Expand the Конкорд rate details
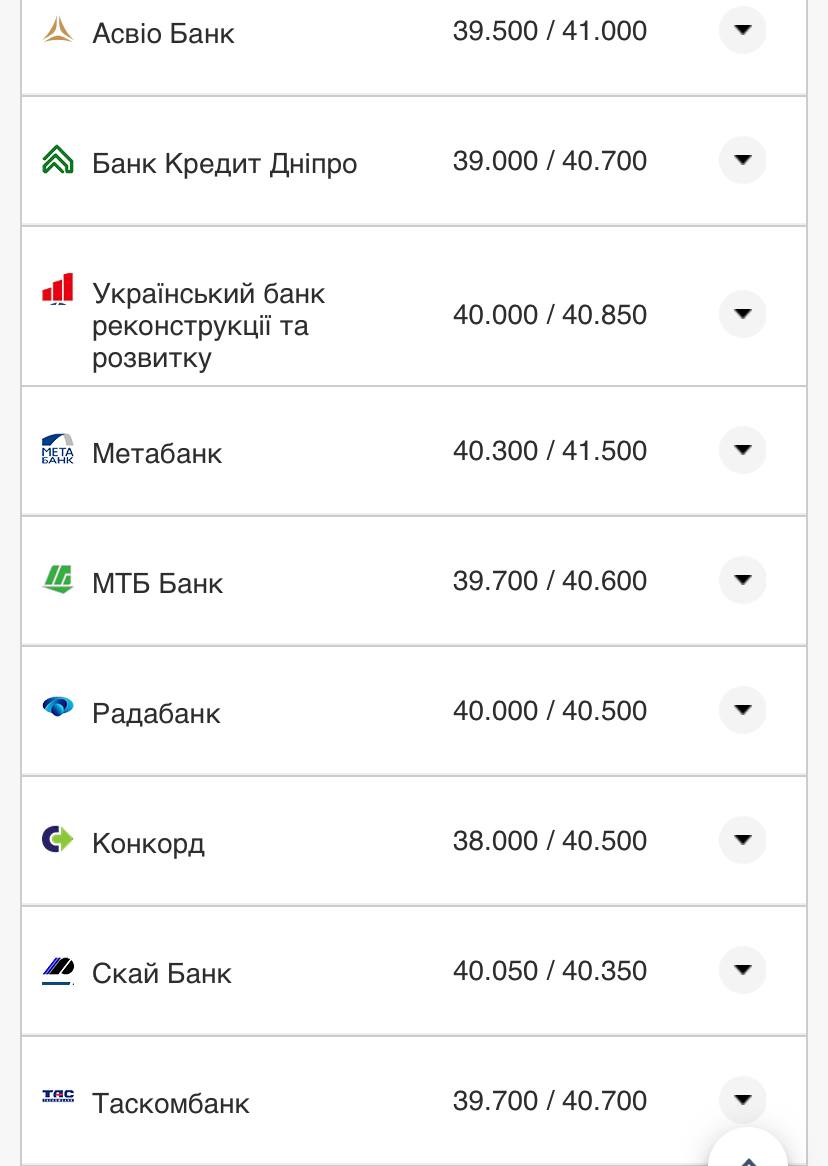 point(742,840)
